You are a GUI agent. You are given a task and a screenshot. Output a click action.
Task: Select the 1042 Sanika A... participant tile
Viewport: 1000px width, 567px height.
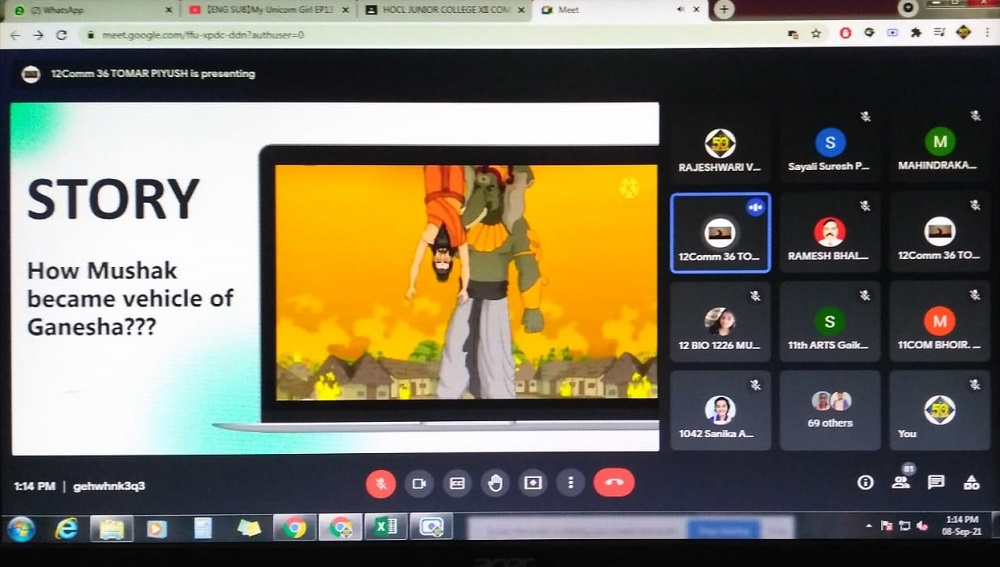click(720, 411)
